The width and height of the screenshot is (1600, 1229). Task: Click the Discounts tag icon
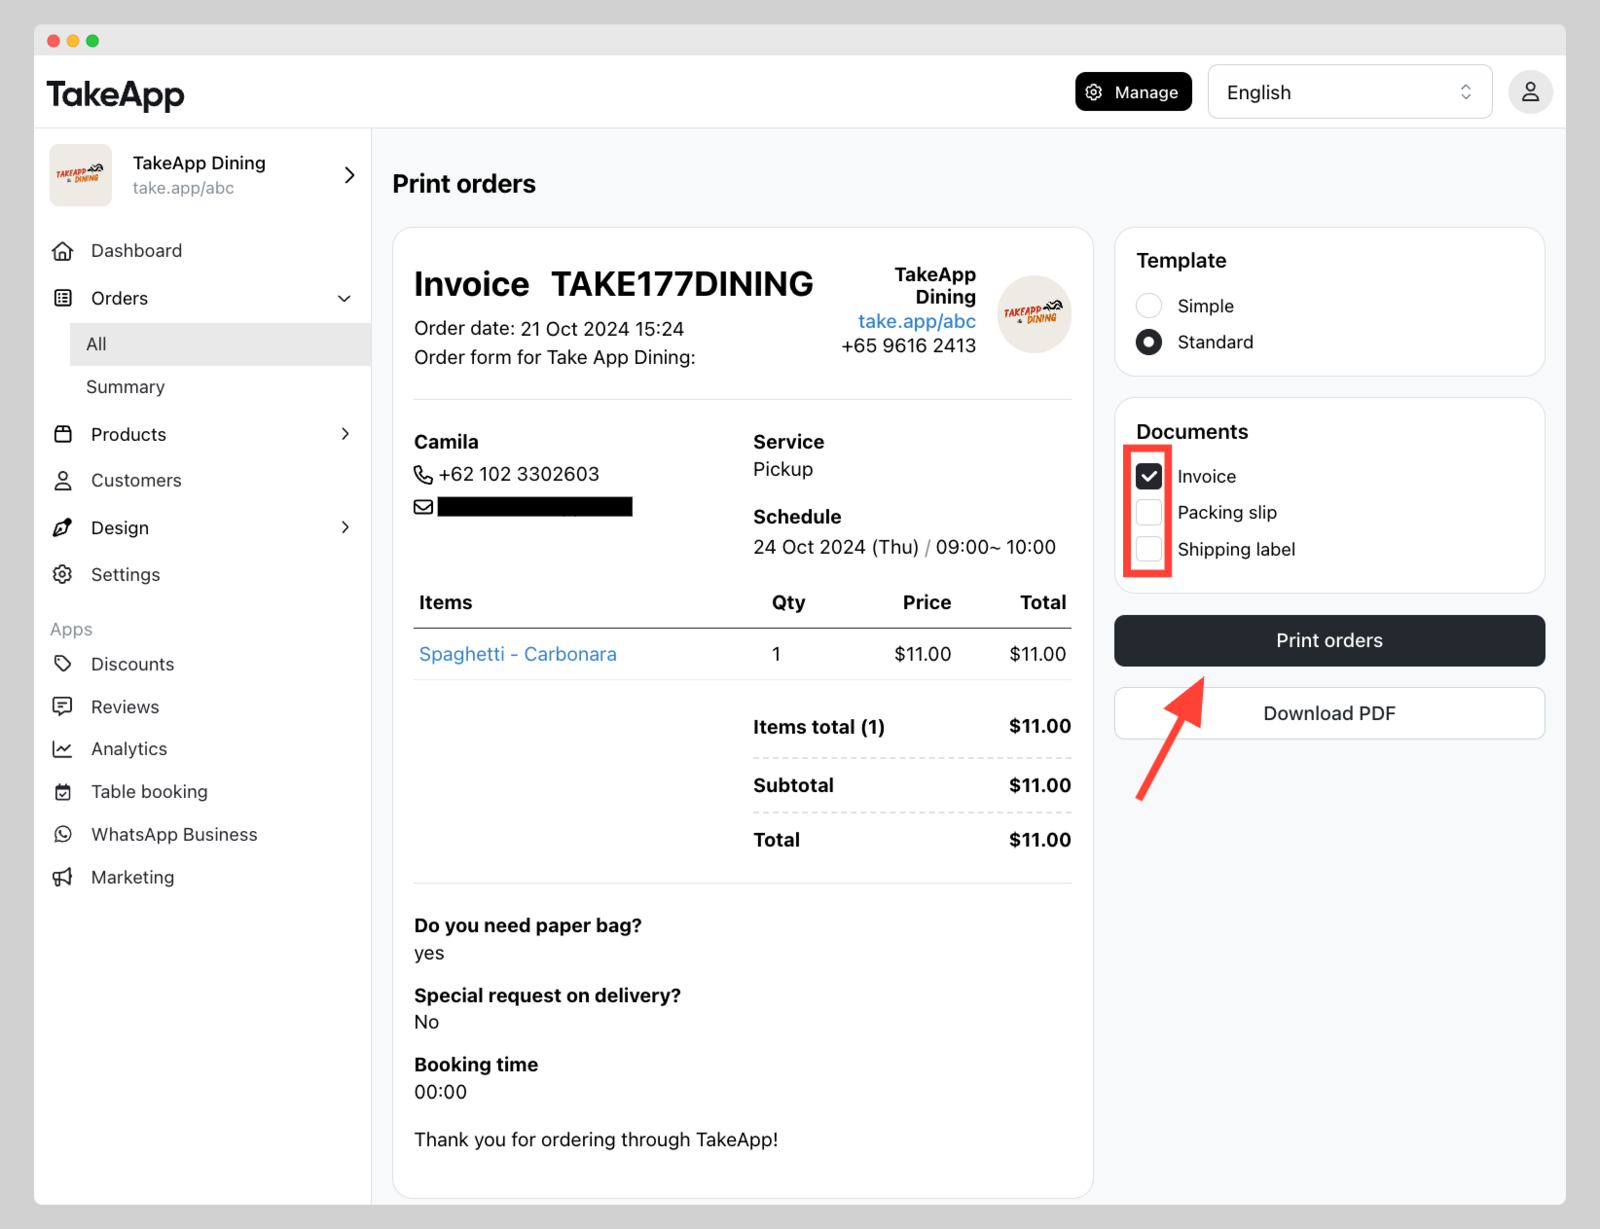click(x=63, y=664)
